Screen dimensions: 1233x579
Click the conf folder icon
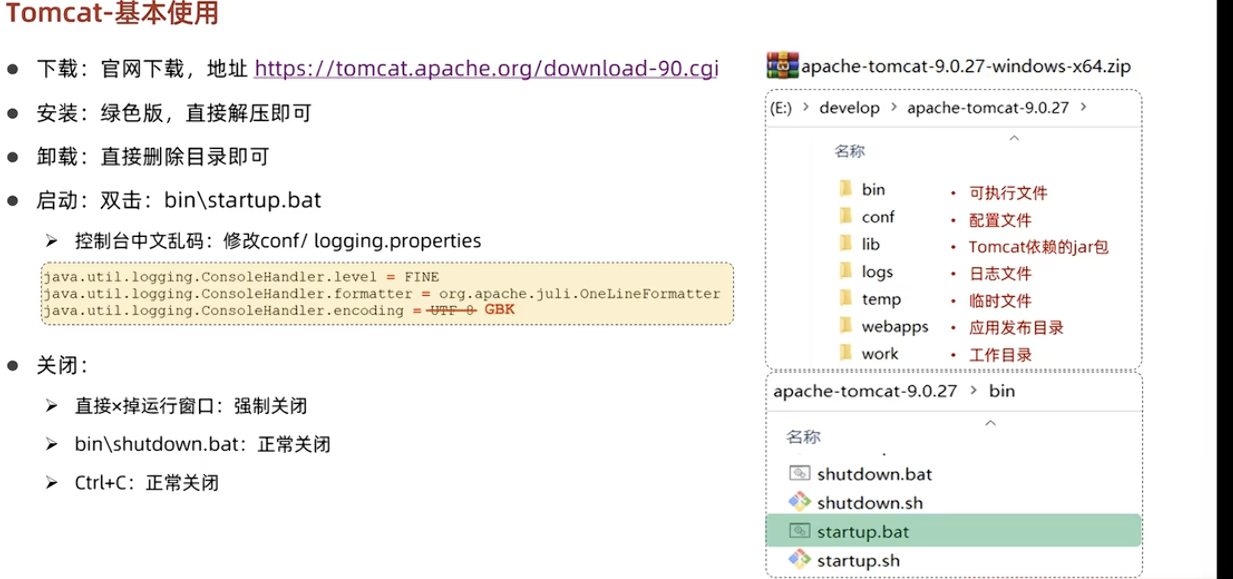845,217
